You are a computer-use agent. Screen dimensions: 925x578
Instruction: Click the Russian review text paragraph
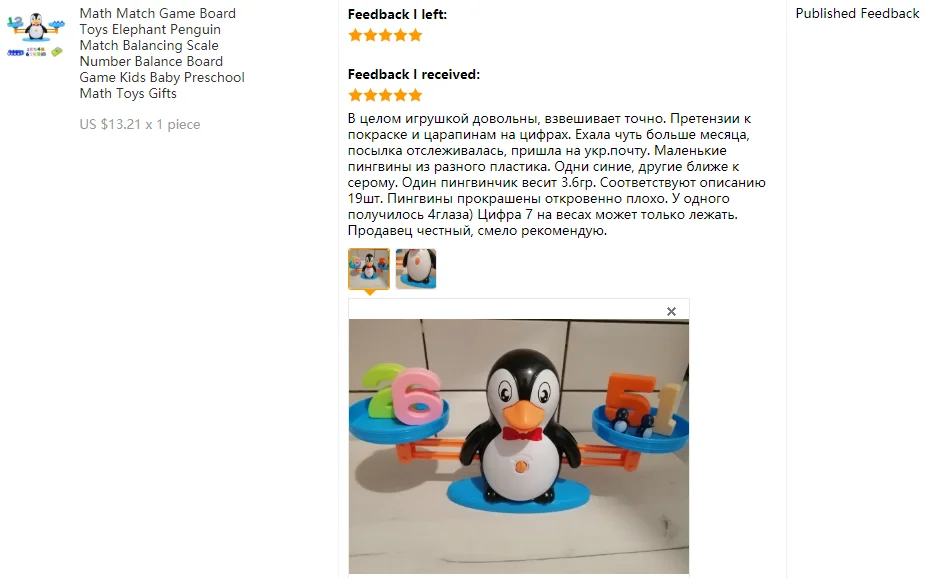pos(556,175)
